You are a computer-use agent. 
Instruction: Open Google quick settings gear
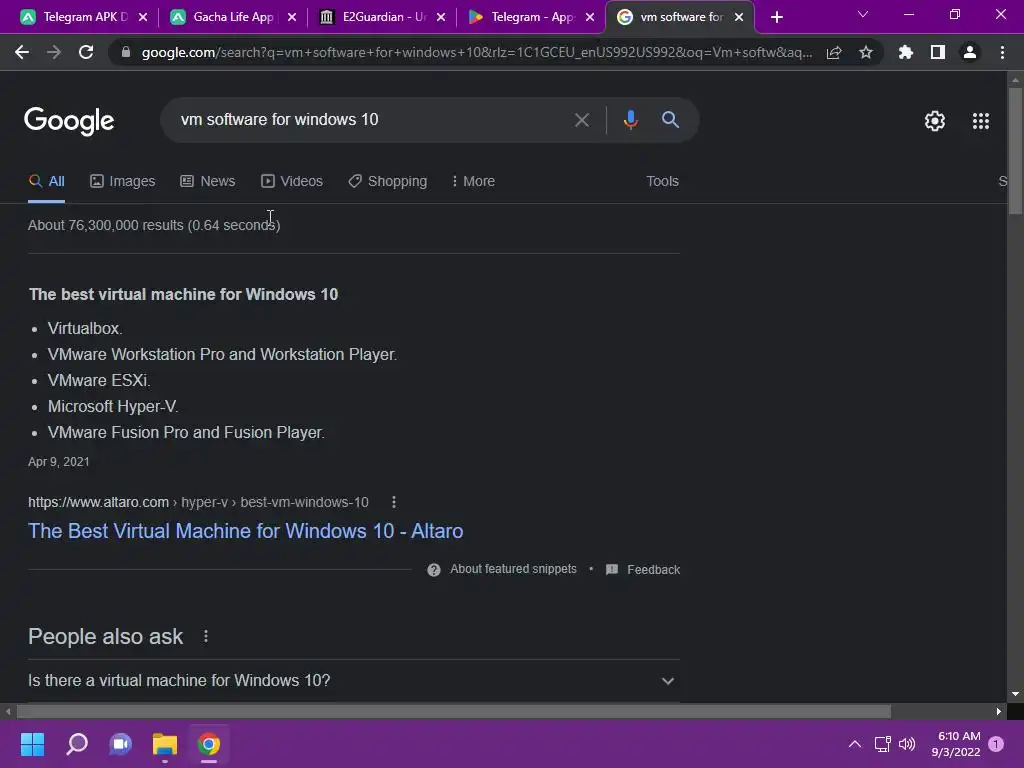point(935,121)
